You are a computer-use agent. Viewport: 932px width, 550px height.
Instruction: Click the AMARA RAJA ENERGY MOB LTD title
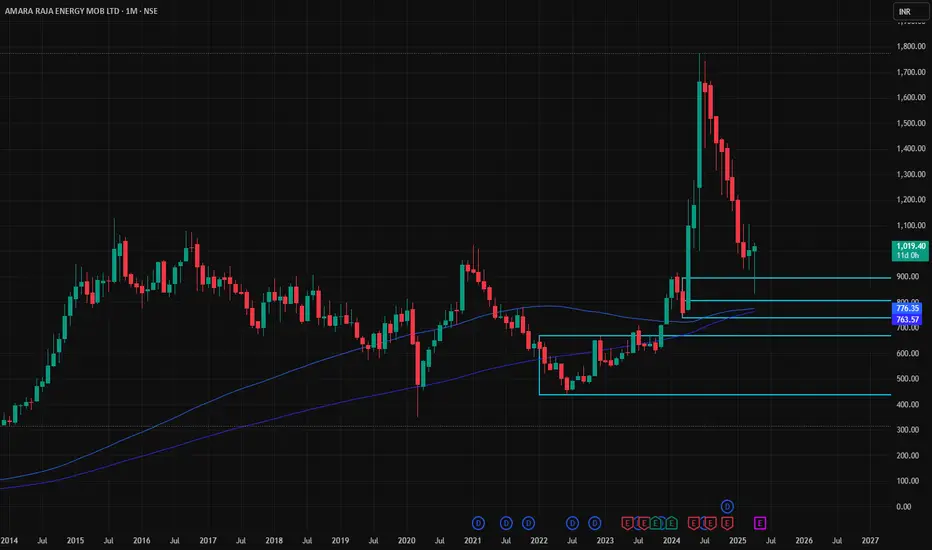click(62, 11)
